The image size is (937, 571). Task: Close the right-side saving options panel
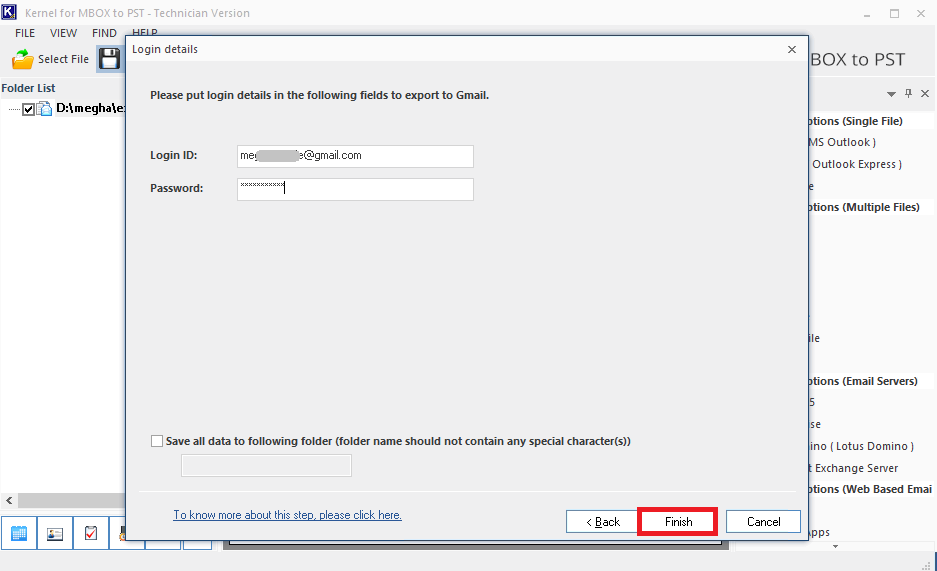[x=925, y=93]
